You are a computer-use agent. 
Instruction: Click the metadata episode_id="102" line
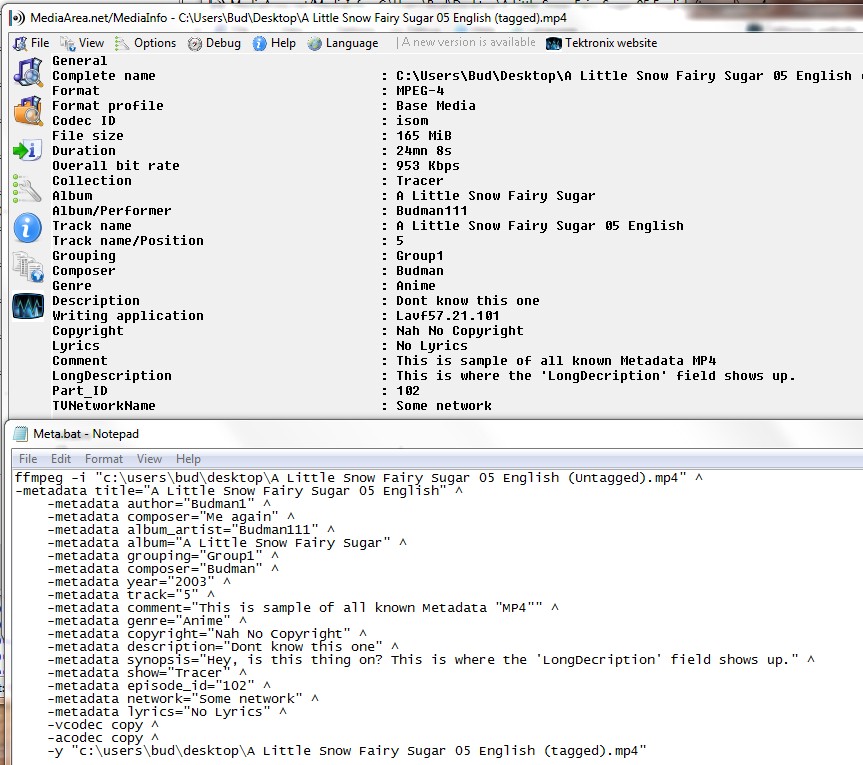tap(159, 686)
